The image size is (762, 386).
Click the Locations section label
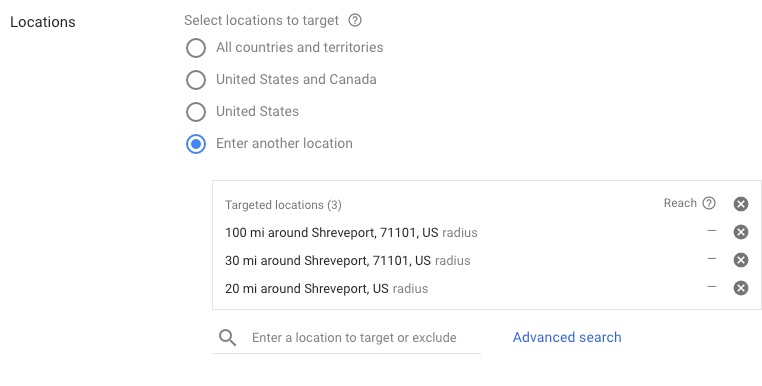[43, 22]
